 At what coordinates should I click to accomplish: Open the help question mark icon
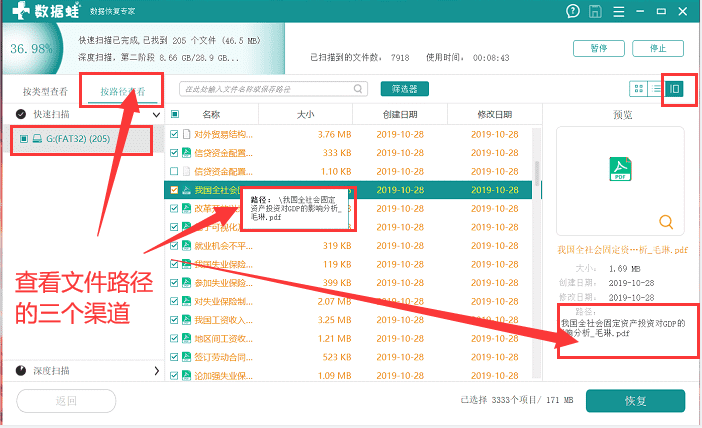point(573,11)
